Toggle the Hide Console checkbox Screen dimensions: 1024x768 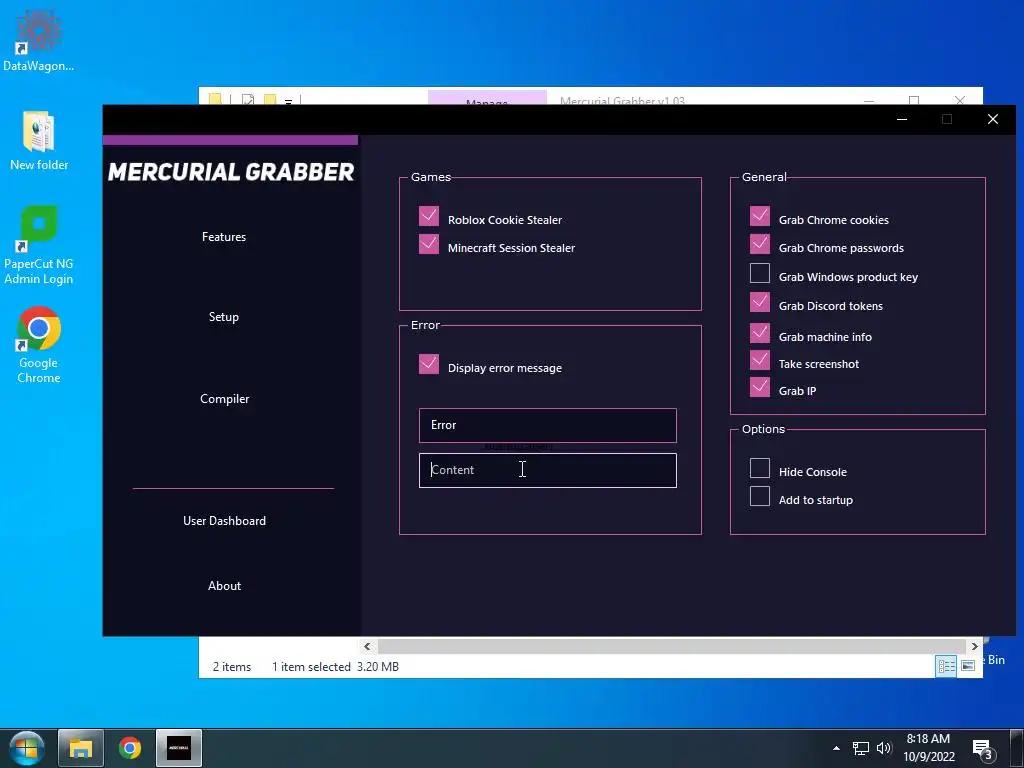(x=760, y=468)
